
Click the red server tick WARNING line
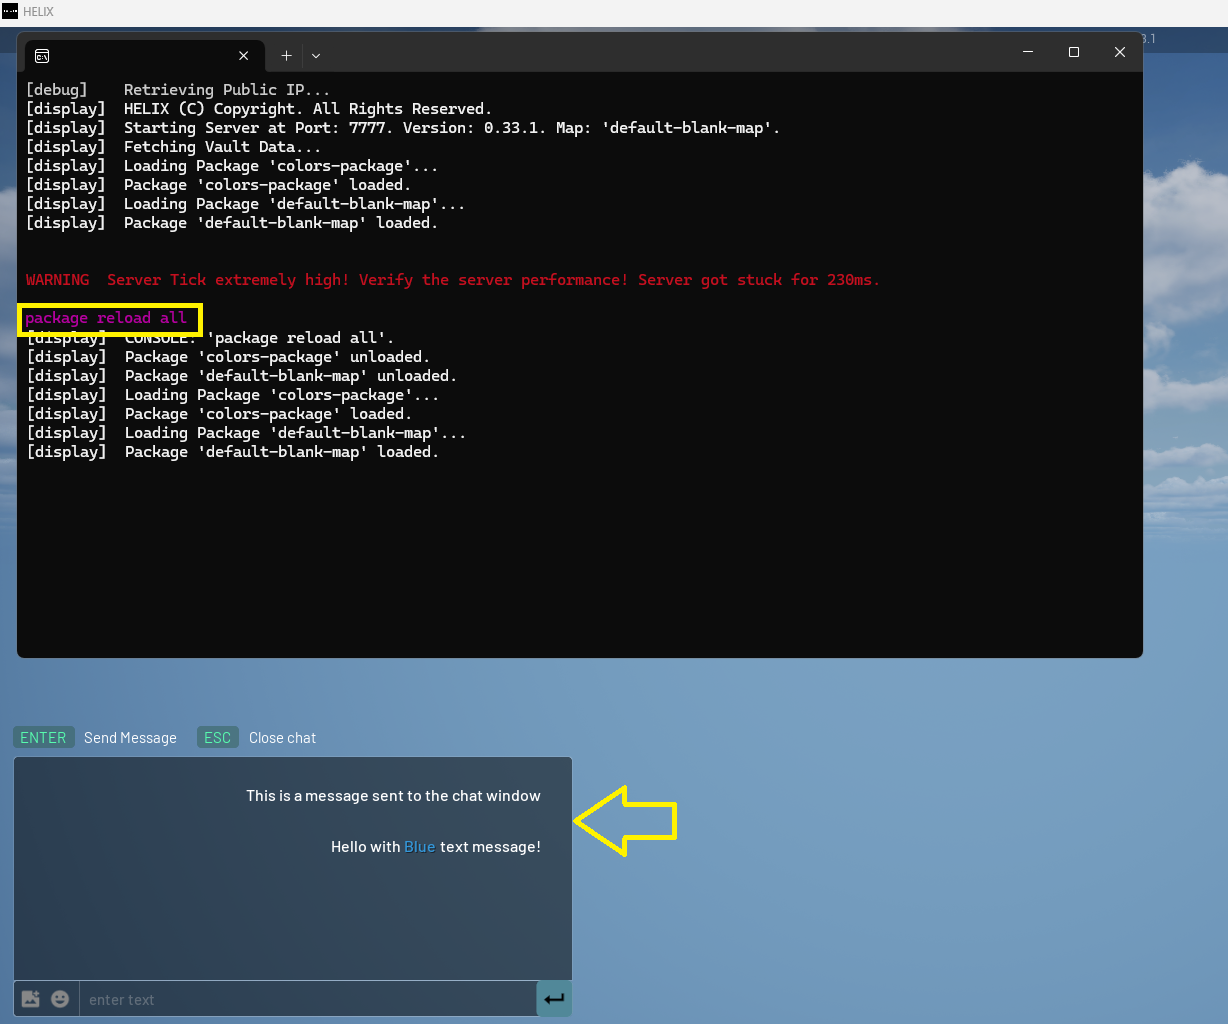click(x=452, y=280)
